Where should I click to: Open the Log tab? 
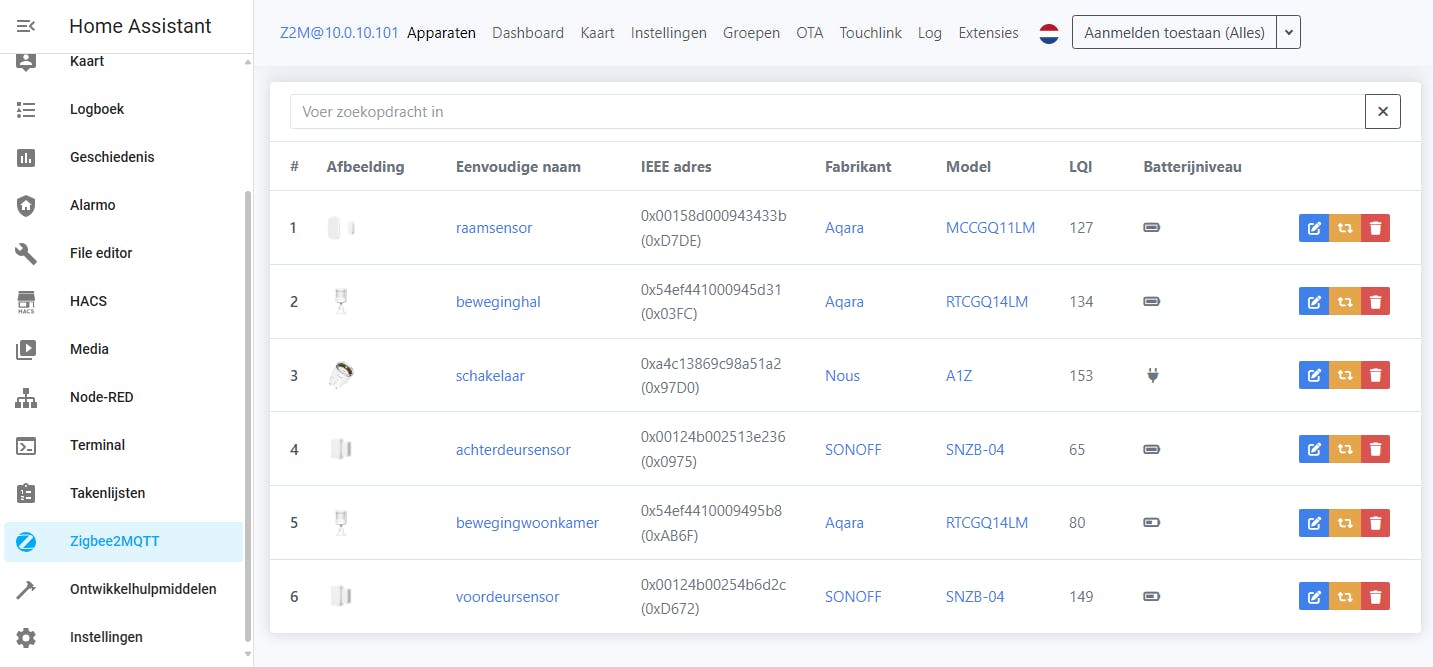point(930,33)
